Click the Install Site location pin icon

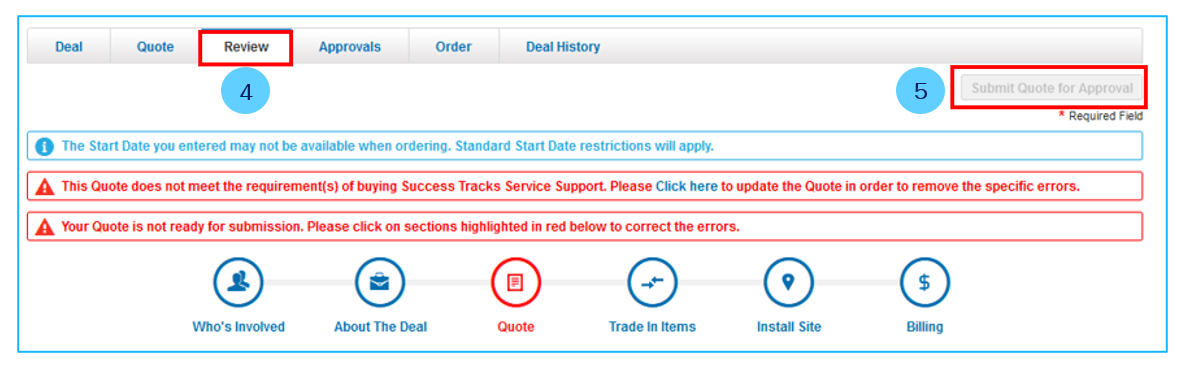(x=789, y=282)
